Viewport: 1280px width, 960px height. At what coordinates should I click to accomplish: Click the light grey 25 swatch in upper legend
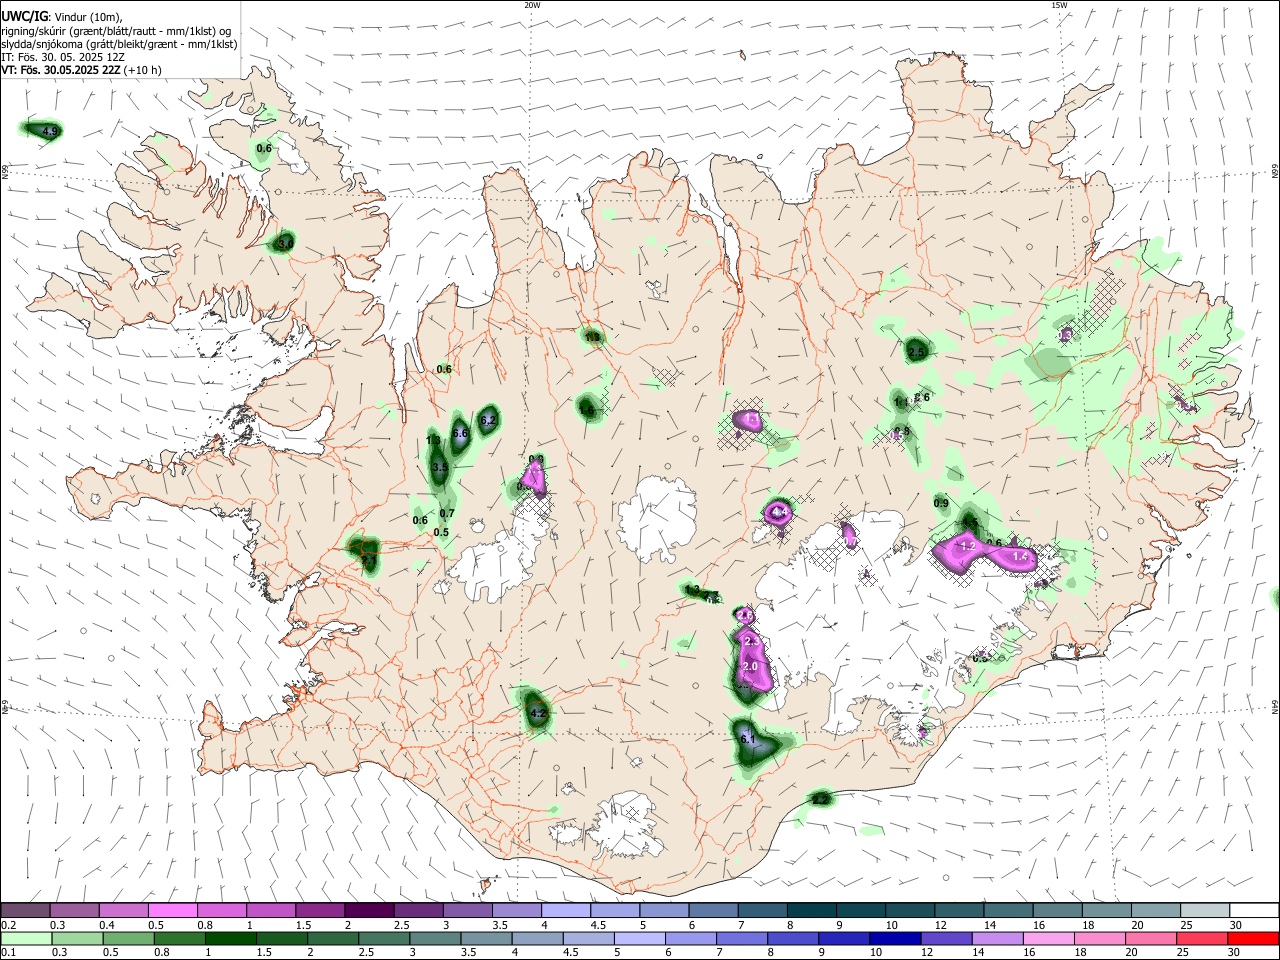pyautogui.click(x=1203, y=910)
